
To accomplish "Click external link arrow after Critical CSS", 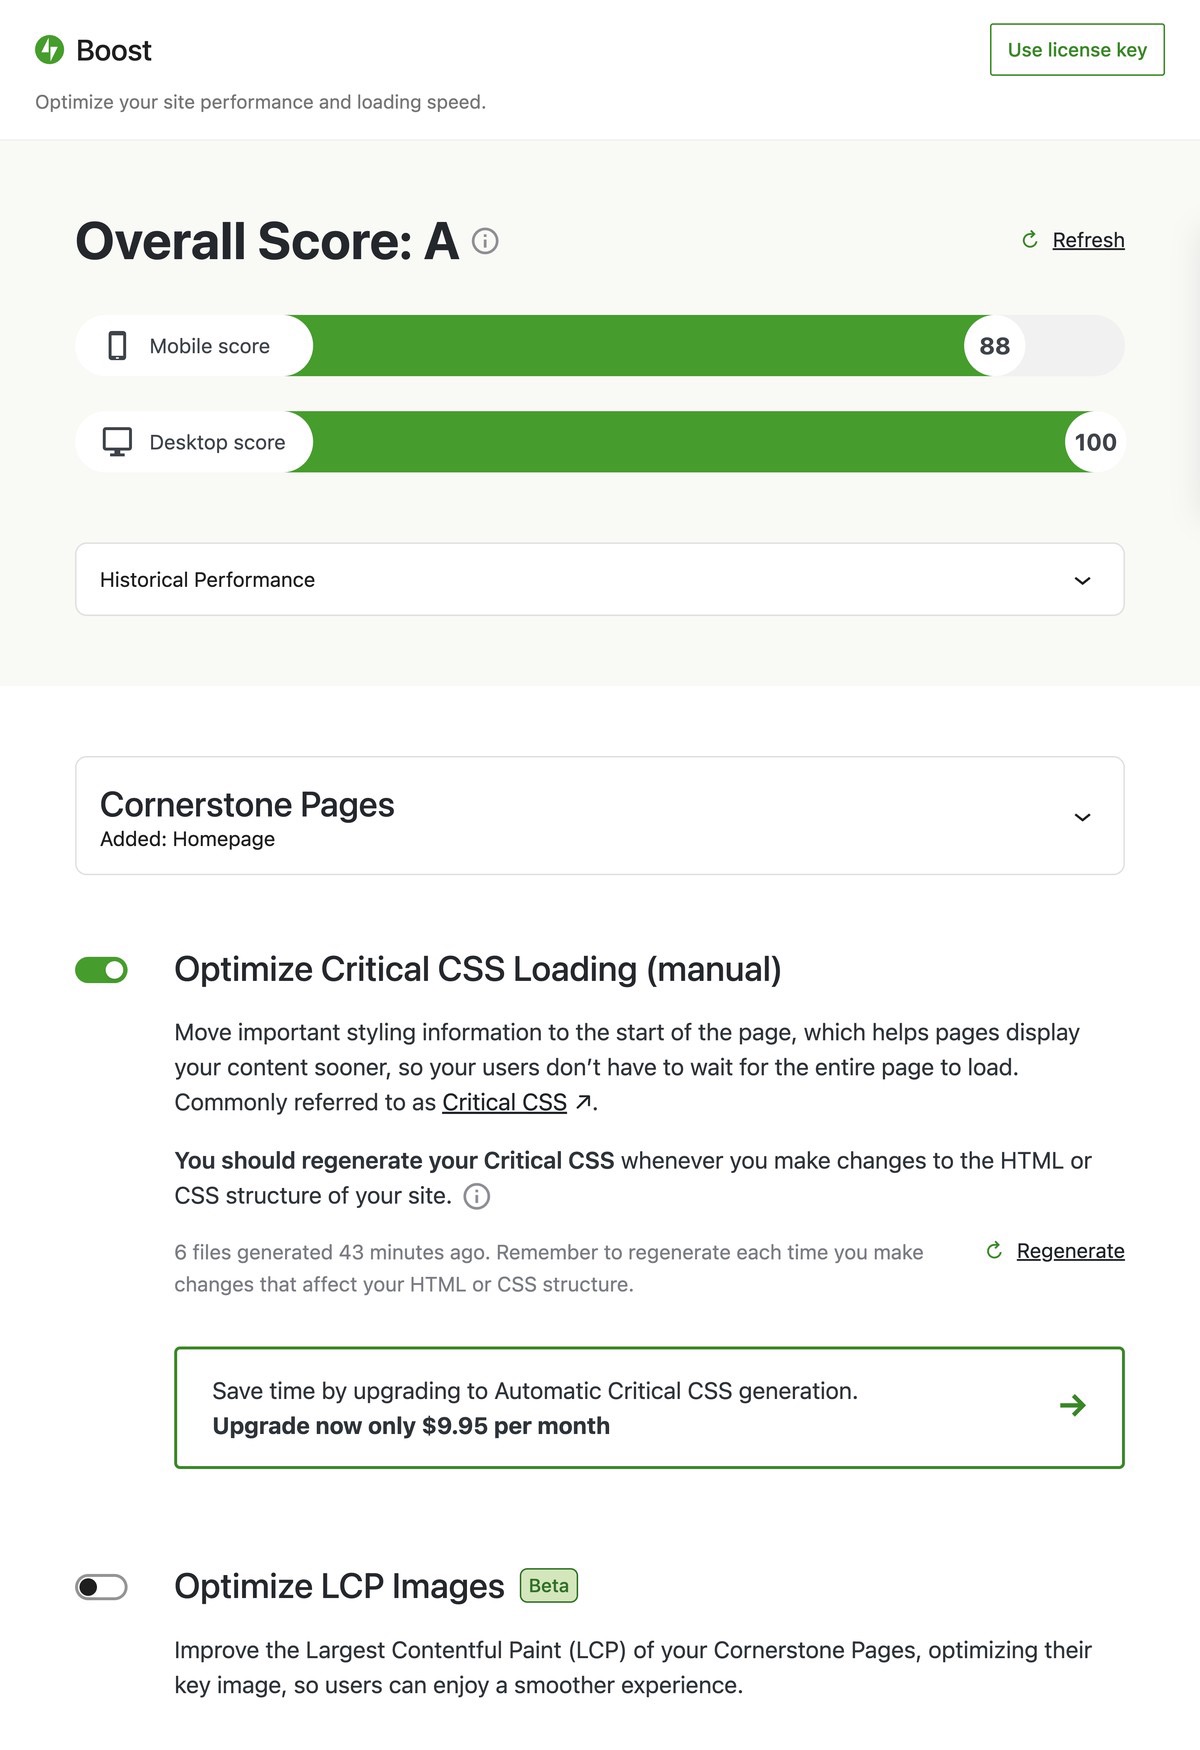I will coord(584,1102).
